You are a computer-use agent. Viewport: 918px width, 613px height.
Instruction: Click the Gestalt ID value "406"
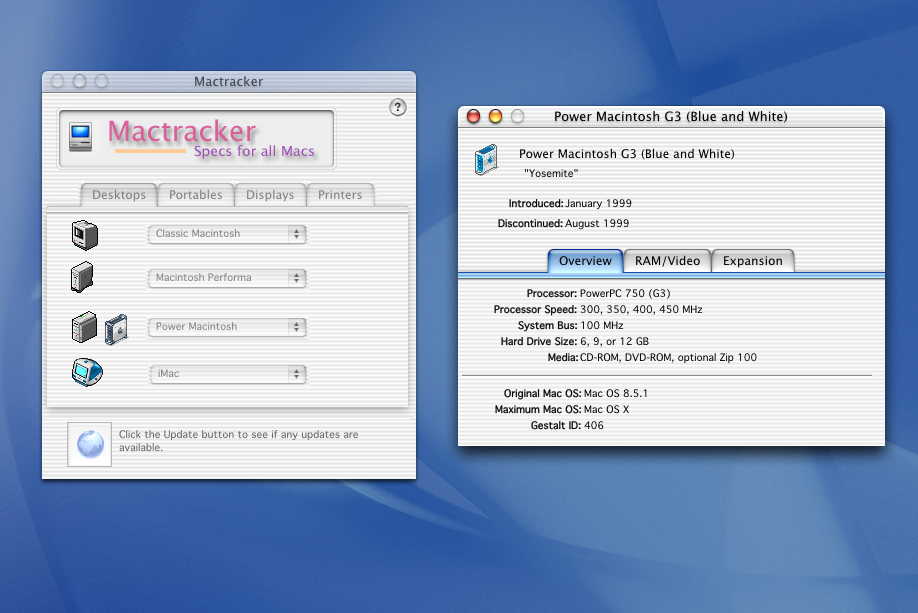594,426
